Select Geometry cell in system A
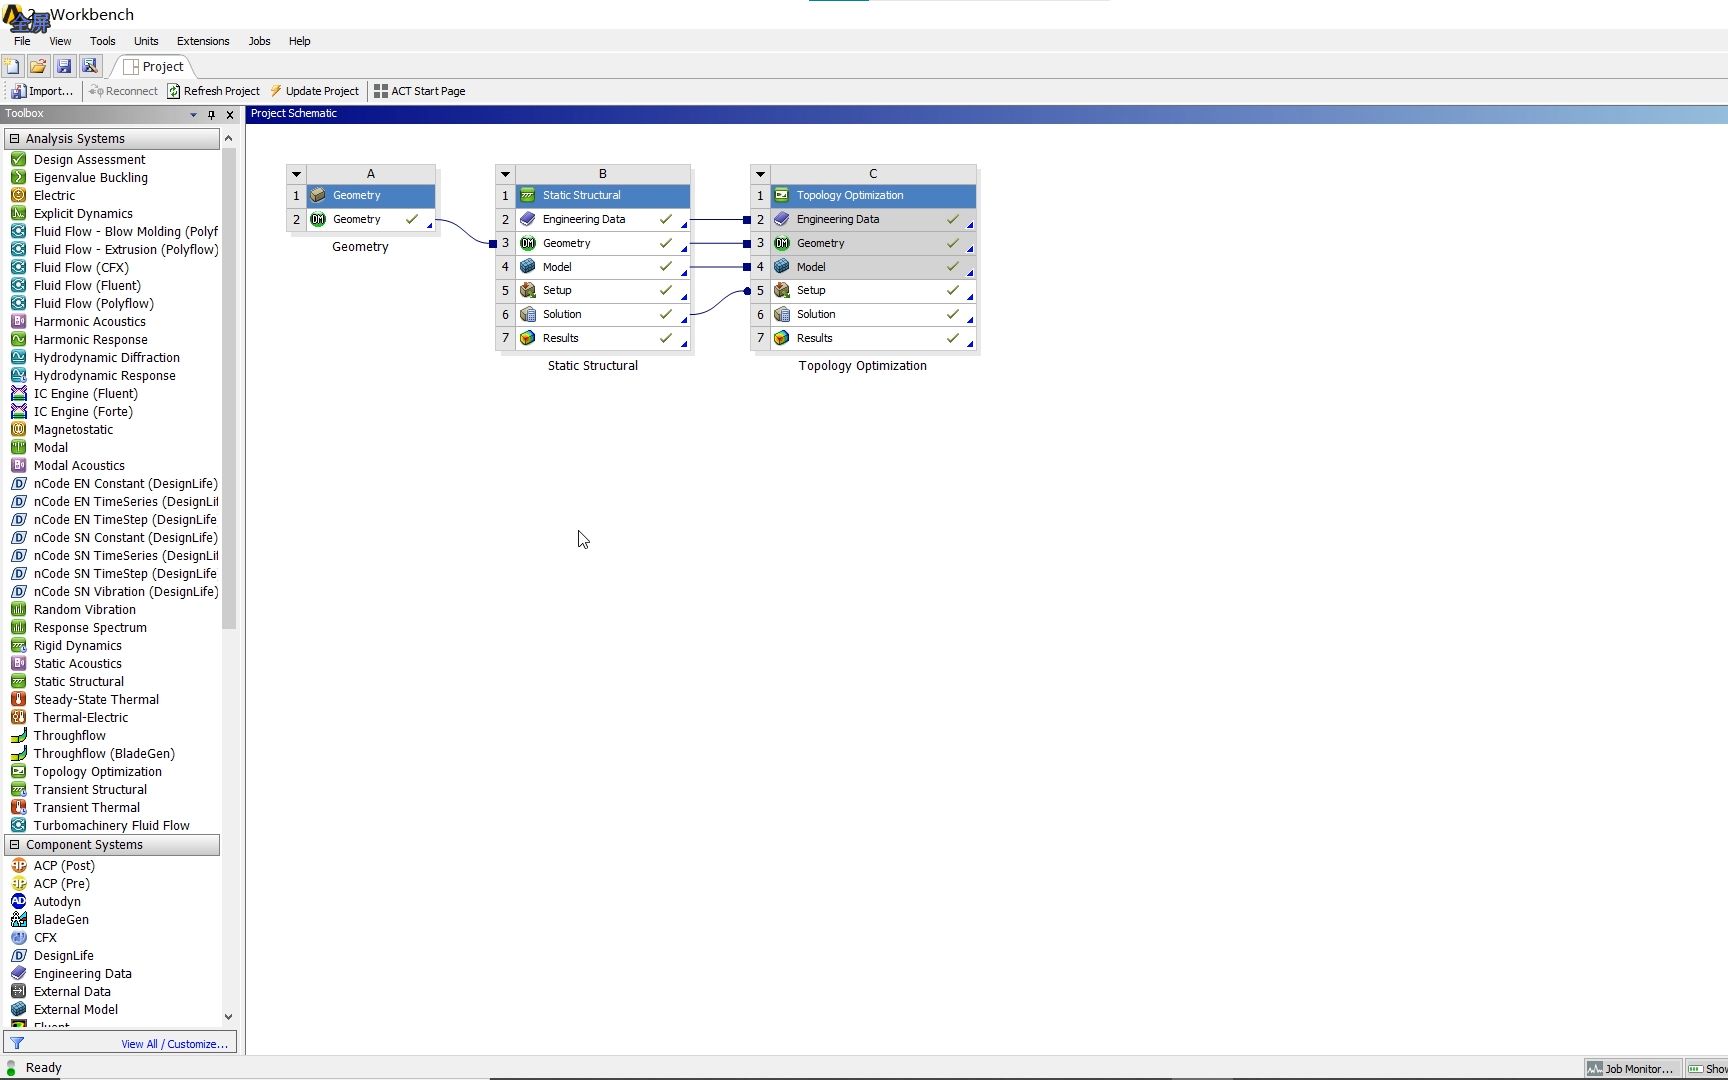This screenshot has width=1728, height=1080. click(371, 219)
